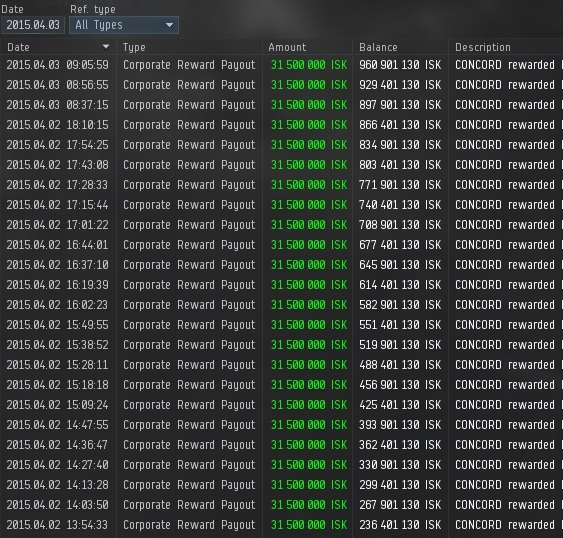Select the journal entry dated 2015.04.03 09:05:59
Viewport: 563px width, 538px height.
click(282, 65)
